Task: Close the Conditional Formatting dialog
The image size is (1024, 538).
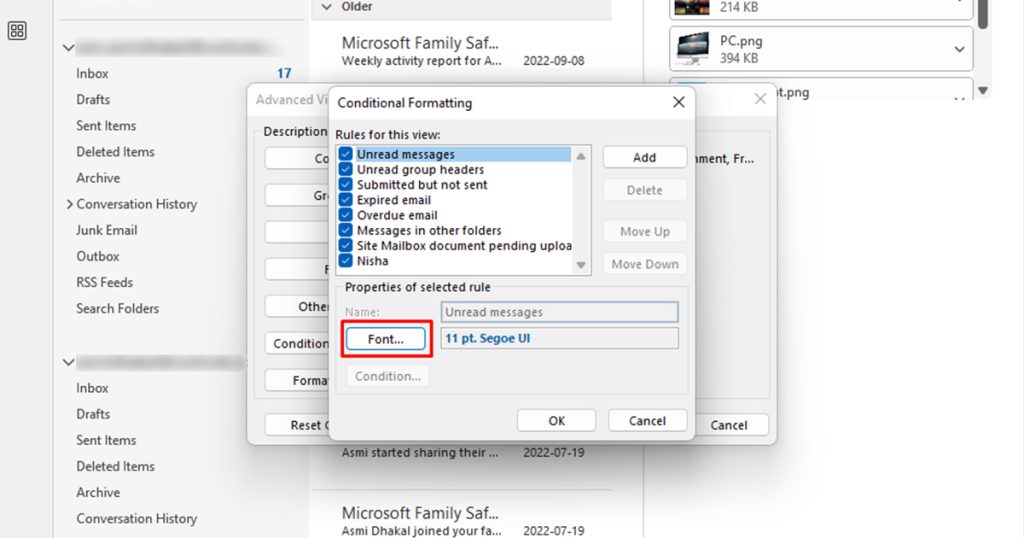Action: pyautogui.click(x=678, y=102)
